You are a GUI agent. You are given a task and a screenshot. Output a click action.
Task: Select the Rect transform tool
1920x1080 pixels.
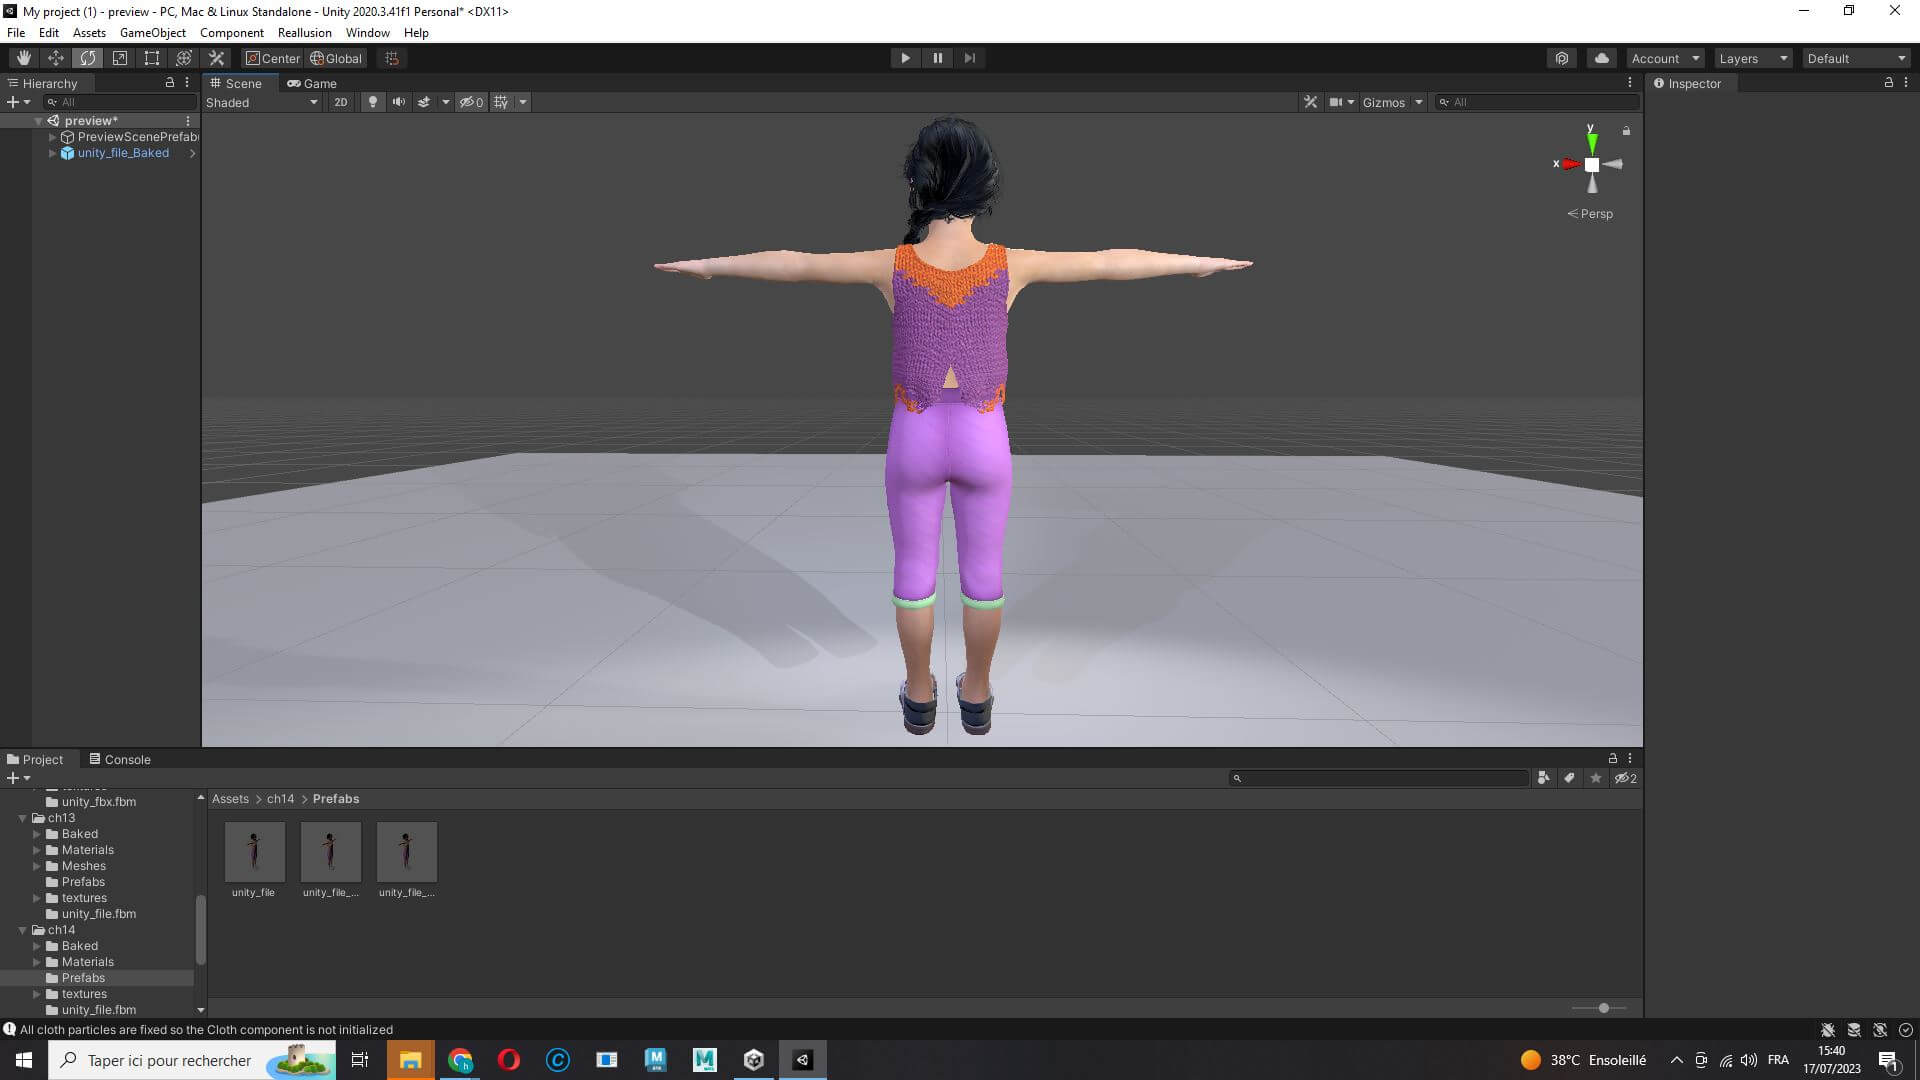pyautogui.click(x=152, y=58)
